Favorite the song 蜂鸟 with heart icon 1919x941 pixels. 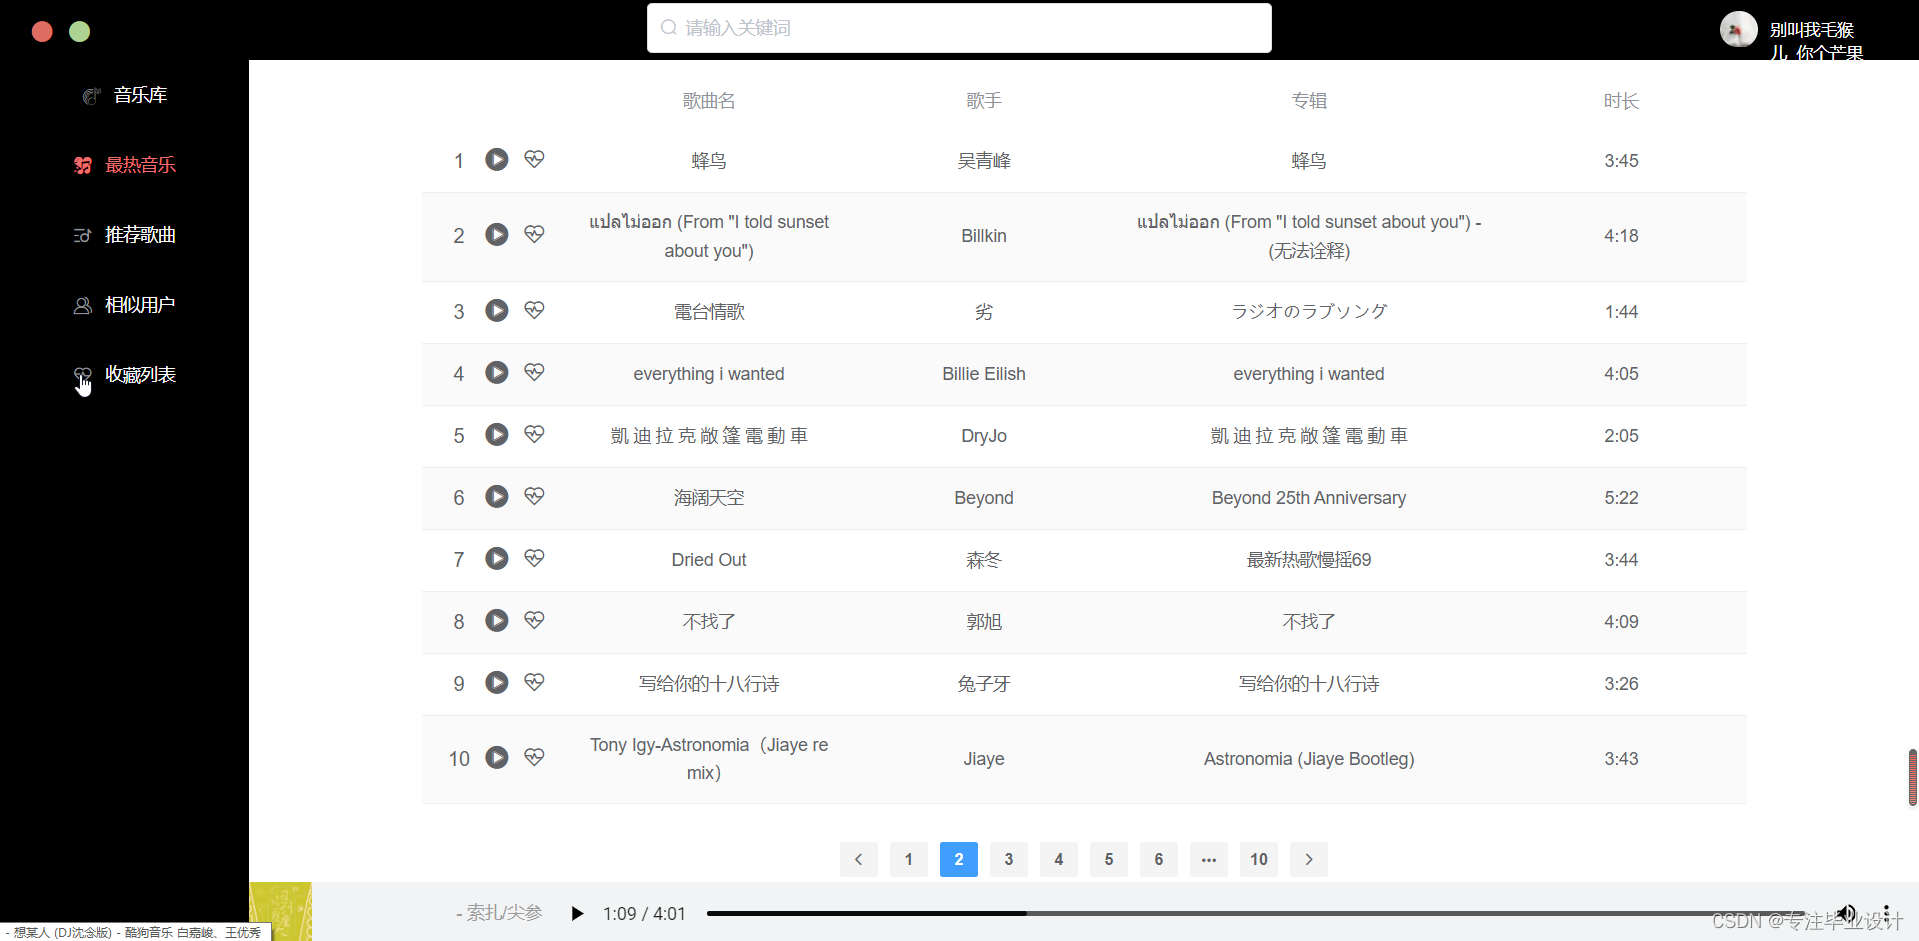click(534, 159)
